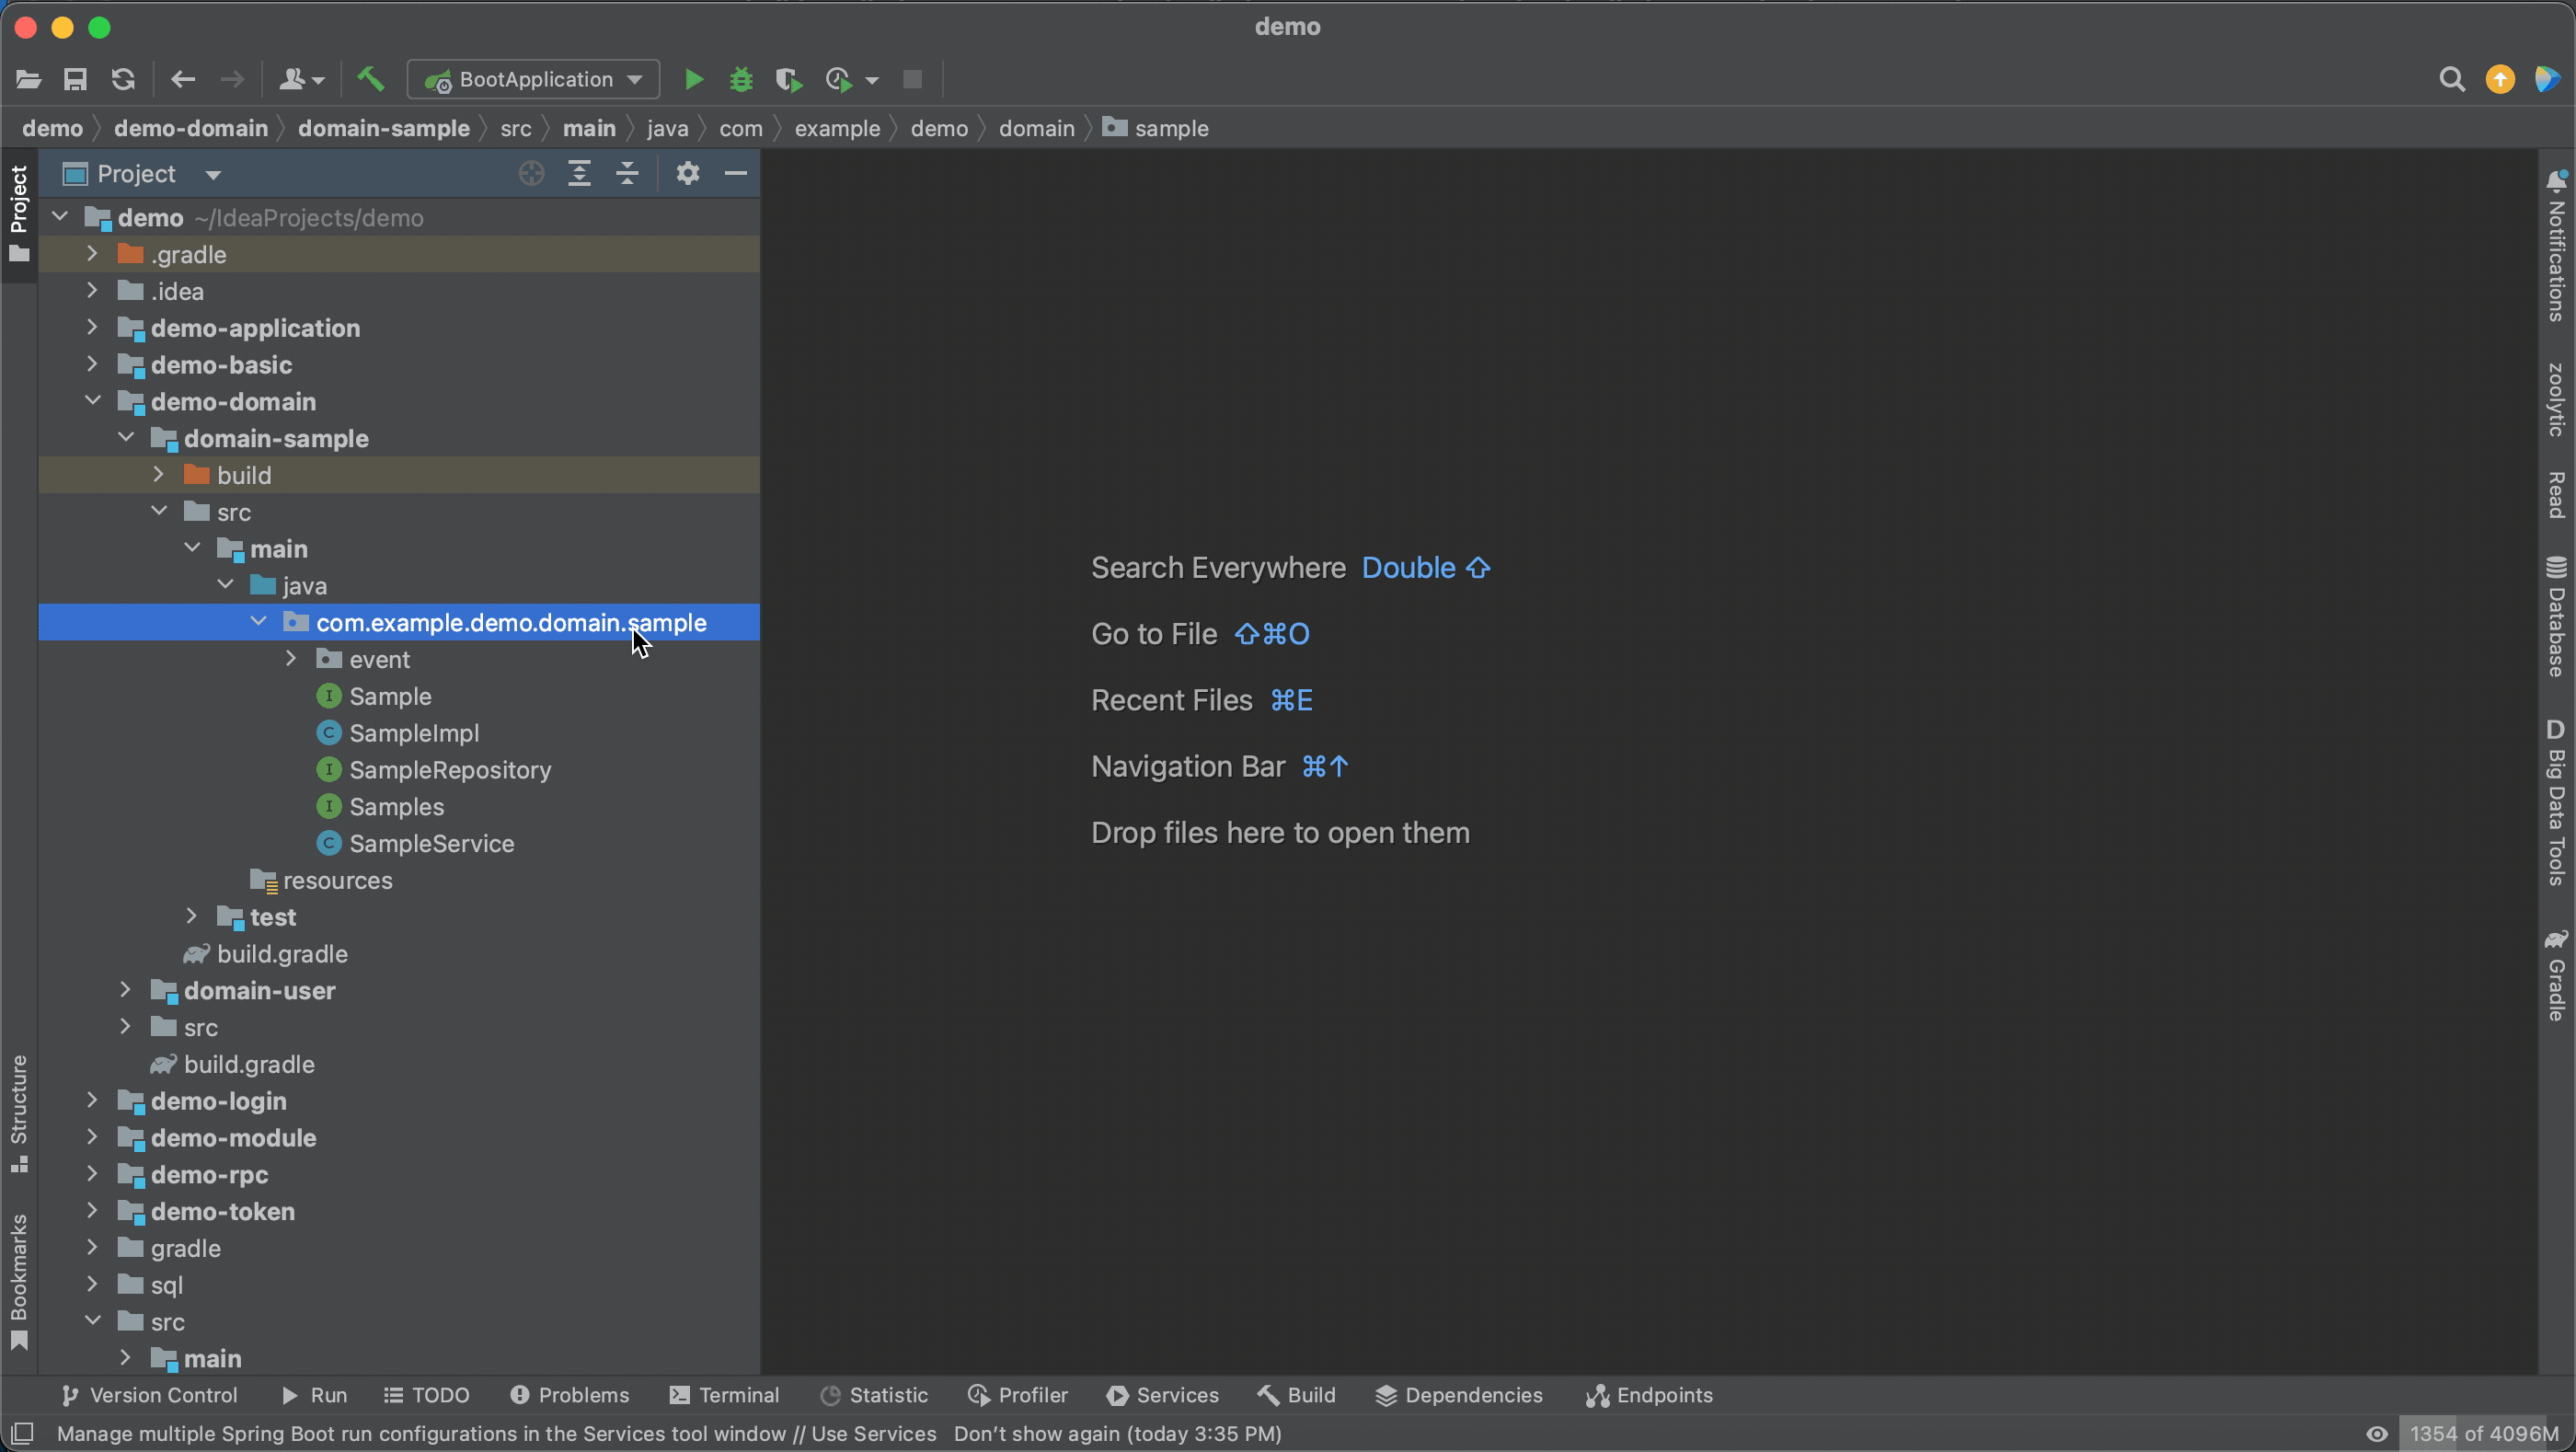Viewport: 2576px width, 1452px height.
Task: Click the Profiler run icon
Action: (838, 79)
